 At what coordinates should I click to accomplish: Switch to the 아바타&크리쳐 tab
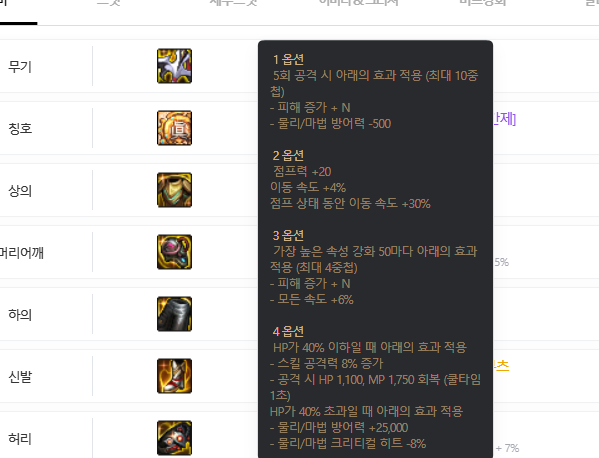pos(358,2)
